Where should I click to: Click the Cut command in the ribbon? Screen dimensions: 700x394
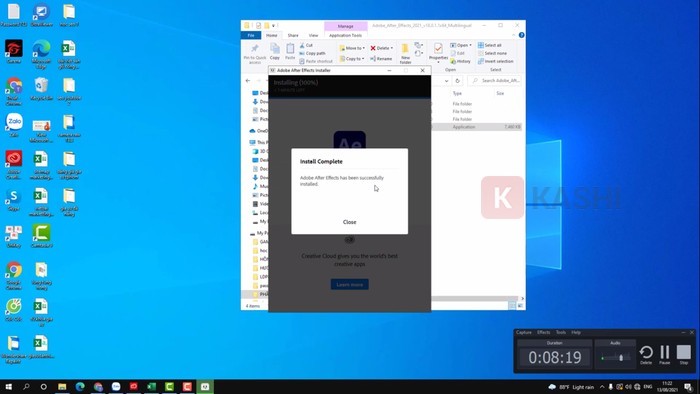[x=306, y=45]
